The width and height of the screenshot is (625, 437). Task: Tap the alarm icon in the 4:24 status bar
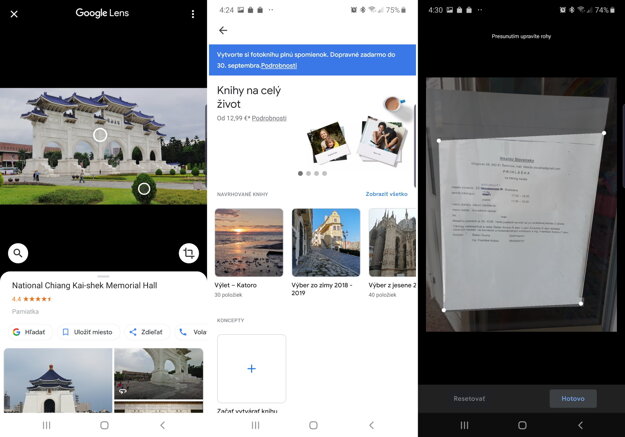pos(354,10)
